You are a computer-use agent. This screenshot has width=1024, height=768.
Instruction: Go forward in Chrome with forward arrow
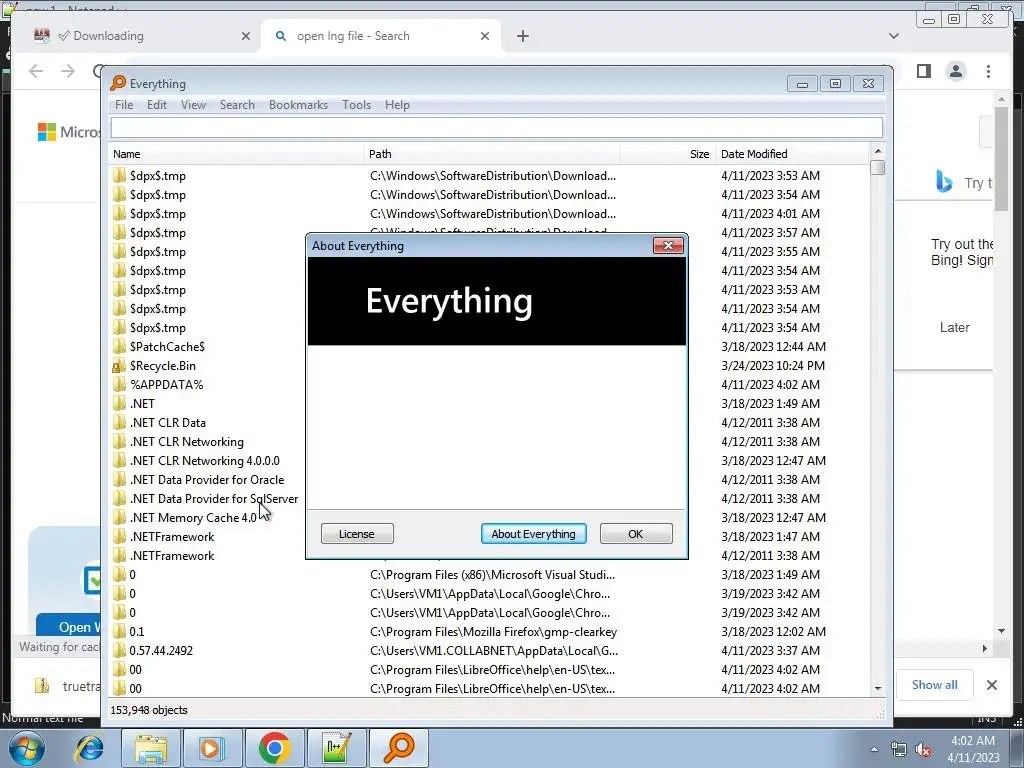(x=68, y=71)
